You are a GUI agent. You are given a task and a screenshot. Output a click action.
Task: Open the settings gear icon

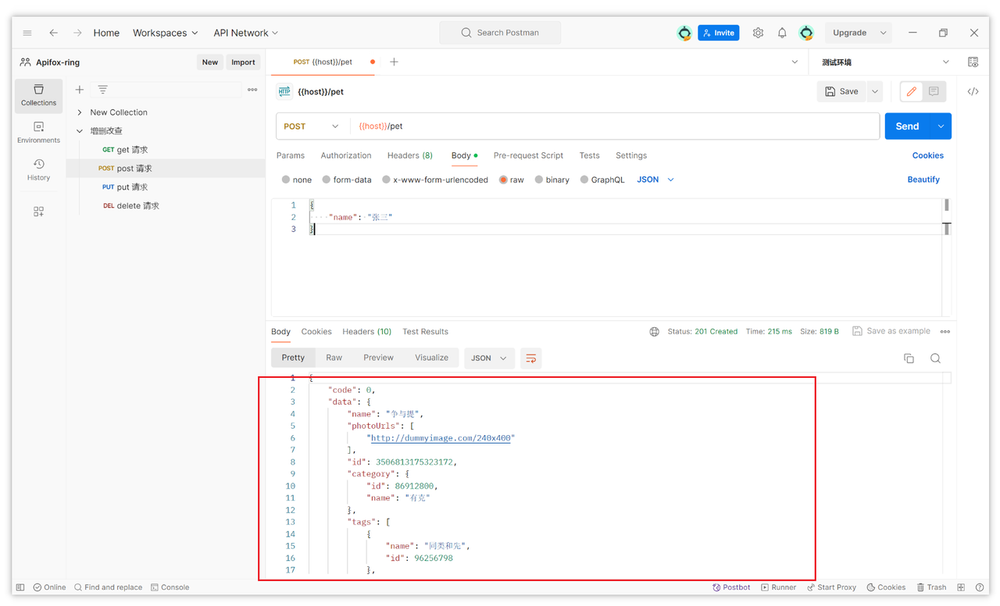(x=758, y=33)
